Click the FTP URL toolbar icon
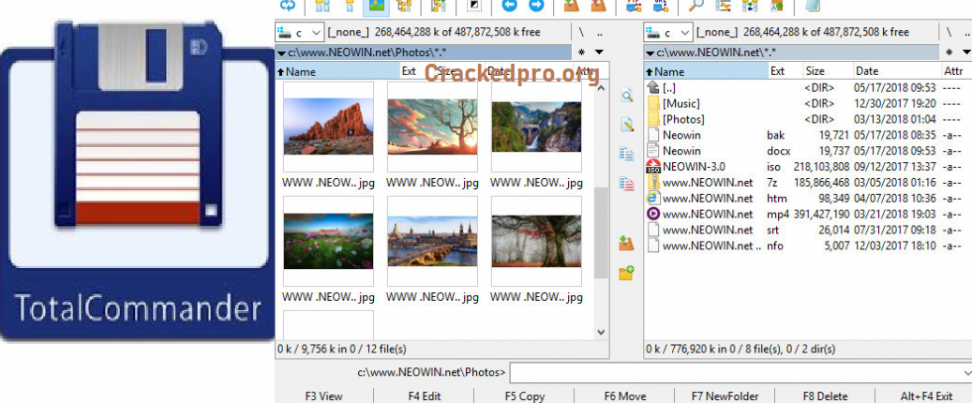Image resolution: width=972 pixels, height=403 pixels. coord(660,6)
